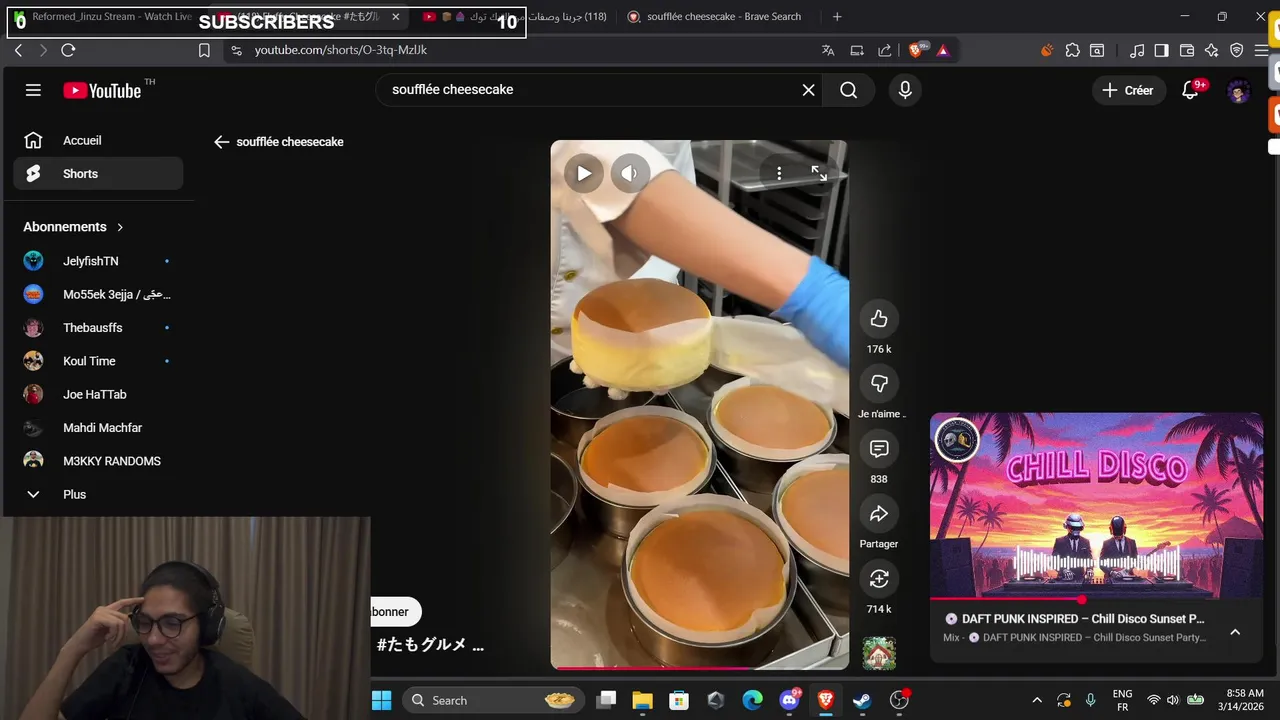Screen dimensions: 1280x720
Task: Open Steam from taskbar
Action: [862, 701]
